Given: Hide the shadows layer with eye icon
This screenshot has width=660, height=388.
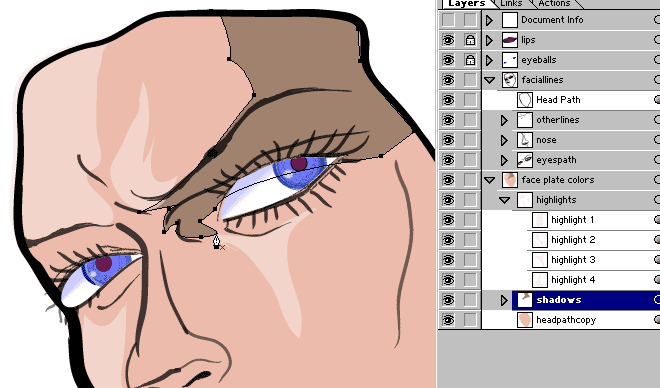Looking at the screenshot, I should click(448, 300).
